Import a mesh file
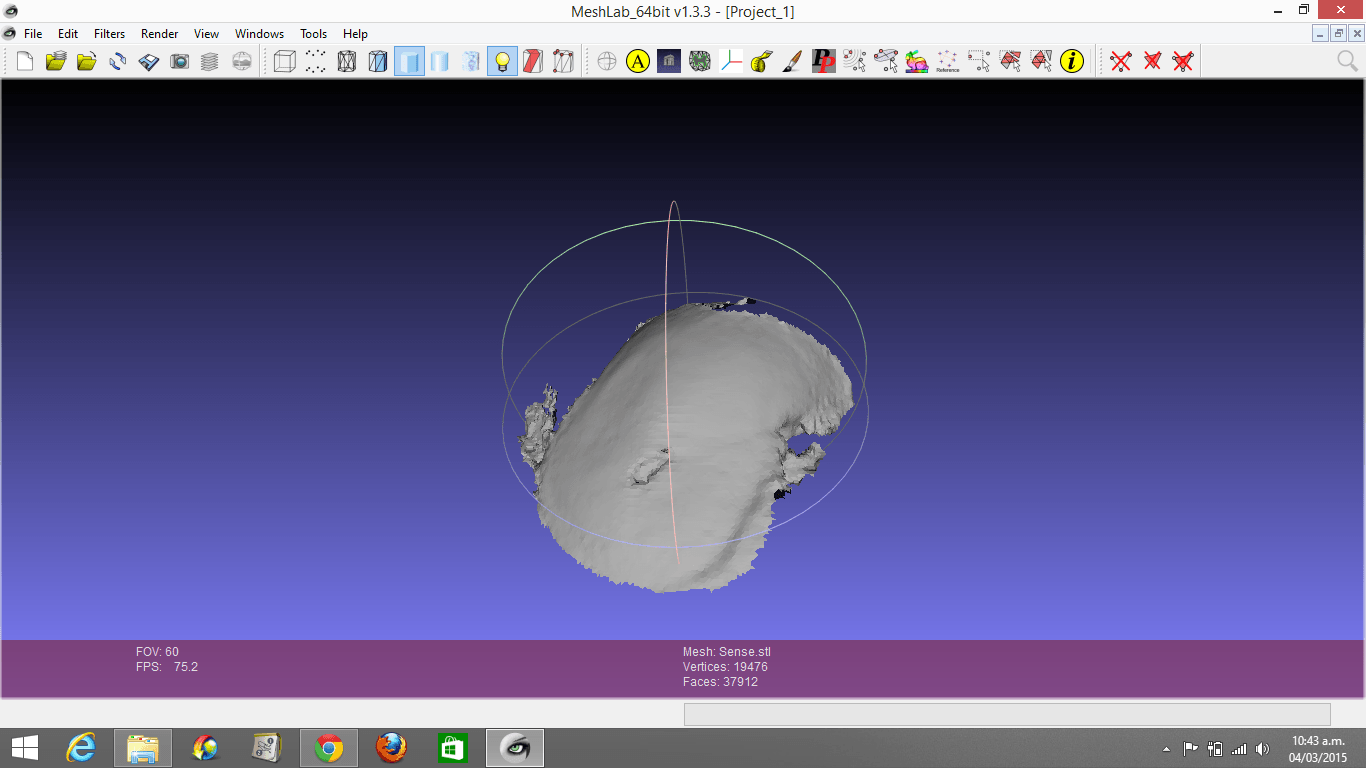Viewport: 1366px width, 768px height. pos(87,62)
